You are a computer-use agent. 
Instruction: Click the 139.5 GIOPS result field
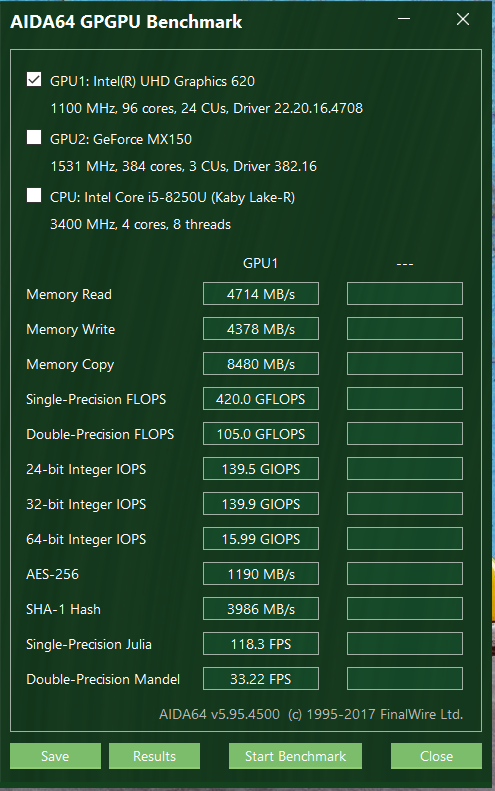coord(261,469)
